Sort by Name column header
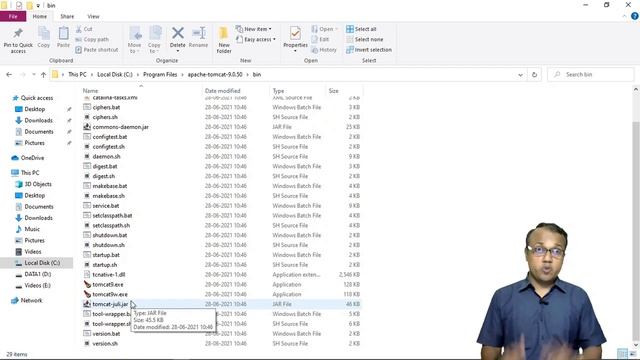This screenshot has width=640, height=360. (91, 91)
